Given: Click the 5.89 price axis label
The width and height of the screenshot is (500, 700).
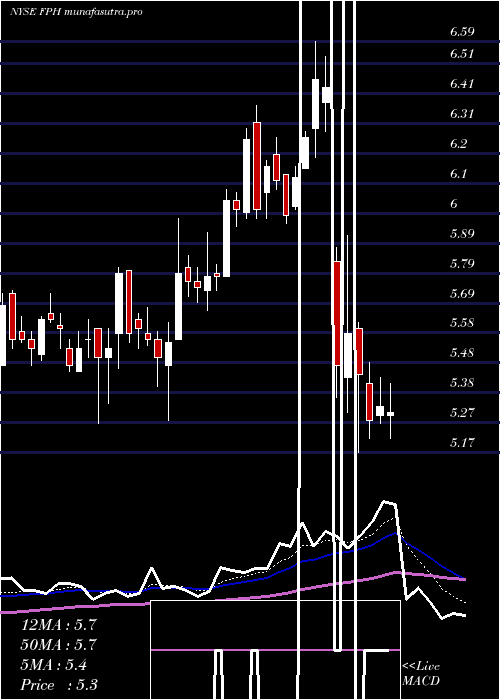Looking at the screenshot, I should 462,233.
